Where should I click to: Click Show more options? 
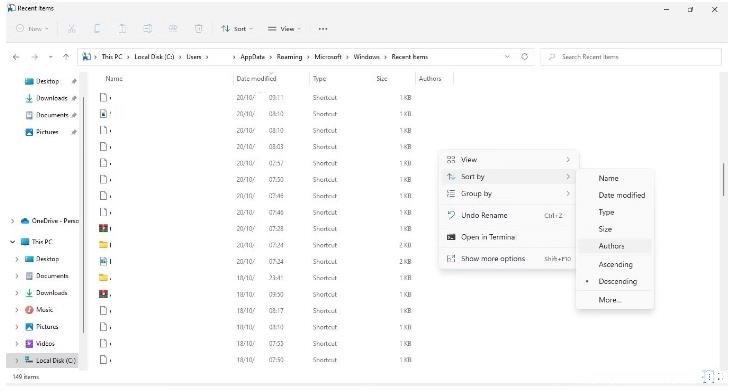[508, 259]
